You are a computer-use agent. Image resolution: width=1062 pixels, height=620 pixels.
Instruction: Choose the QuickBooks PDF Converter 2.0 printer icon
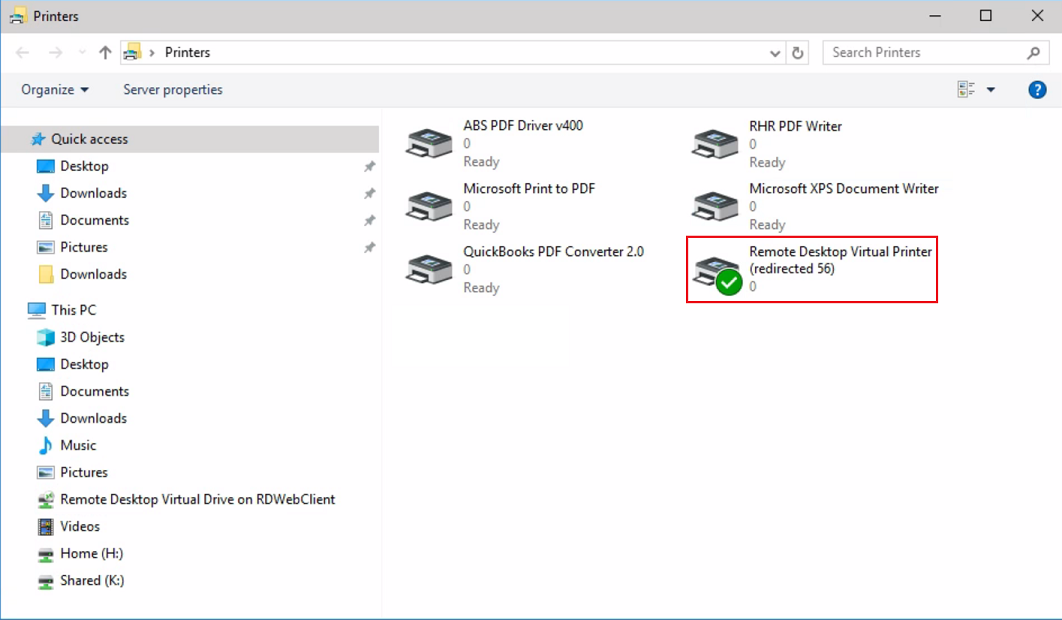pyautogui.click(x=429, y=270)
